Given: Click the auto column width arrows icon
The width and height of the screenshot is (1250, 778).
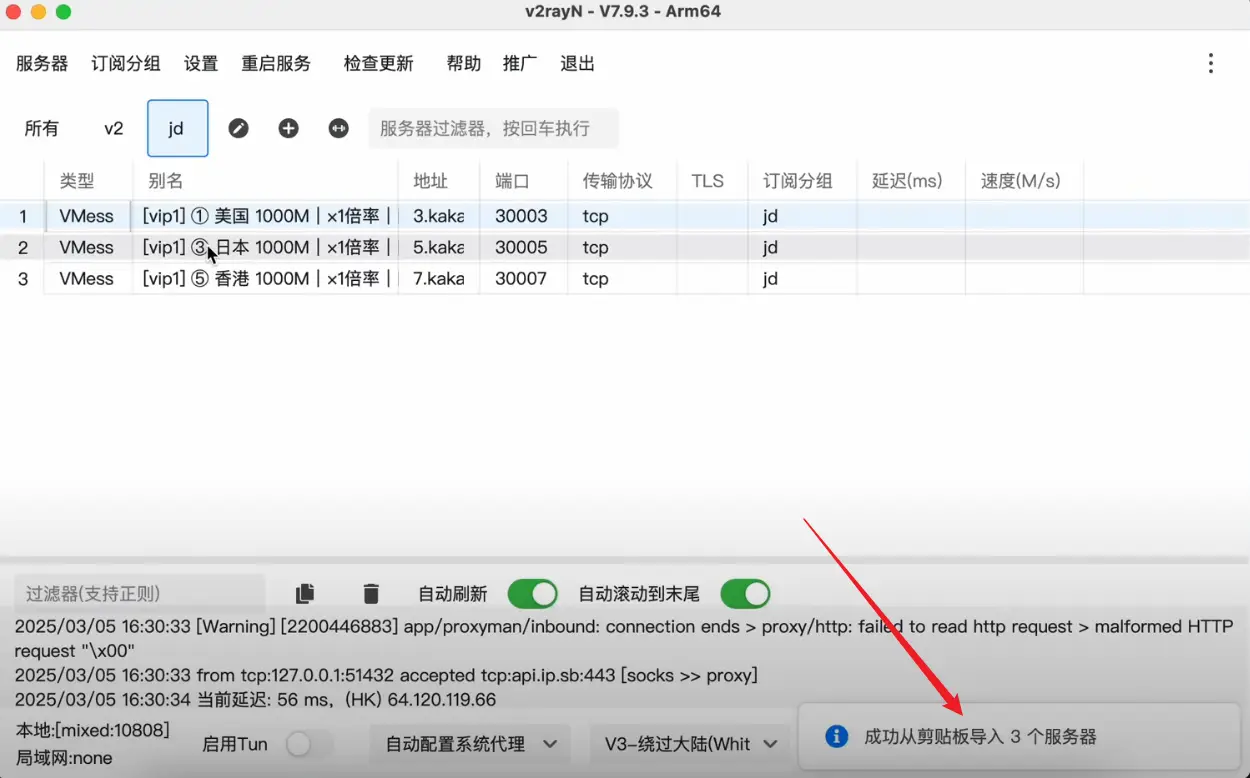Looking at the screenshot, I should (x=339, y=128).
